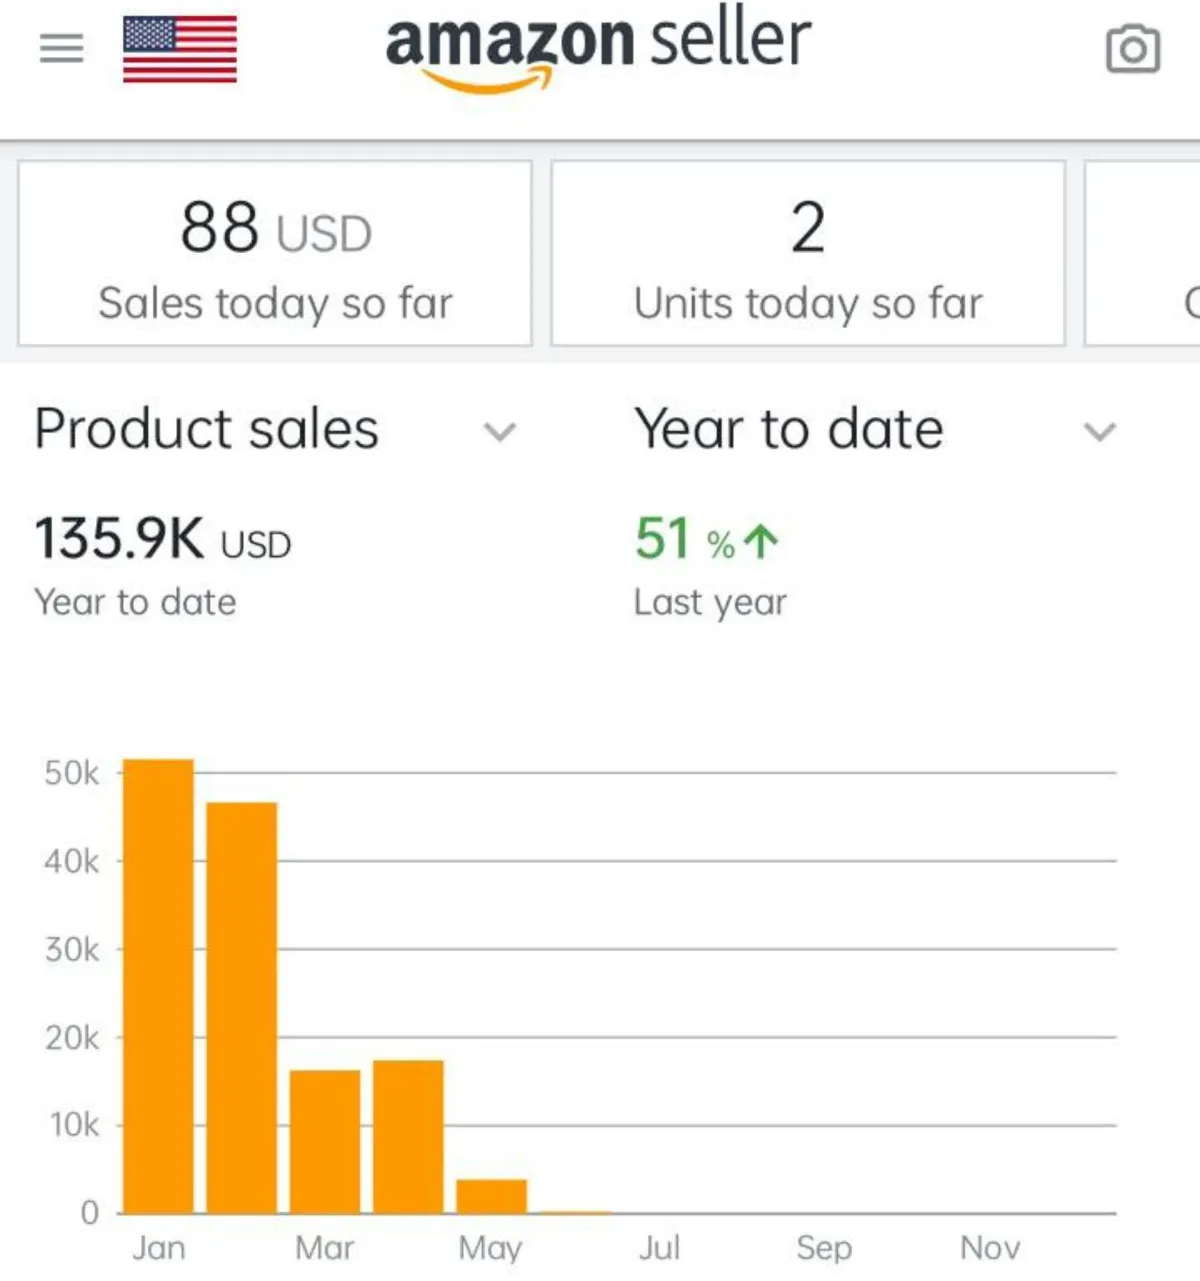This screenshot has height=1281, width=1200.
Task: Tap the amazon seller logo
Action: 598,50
